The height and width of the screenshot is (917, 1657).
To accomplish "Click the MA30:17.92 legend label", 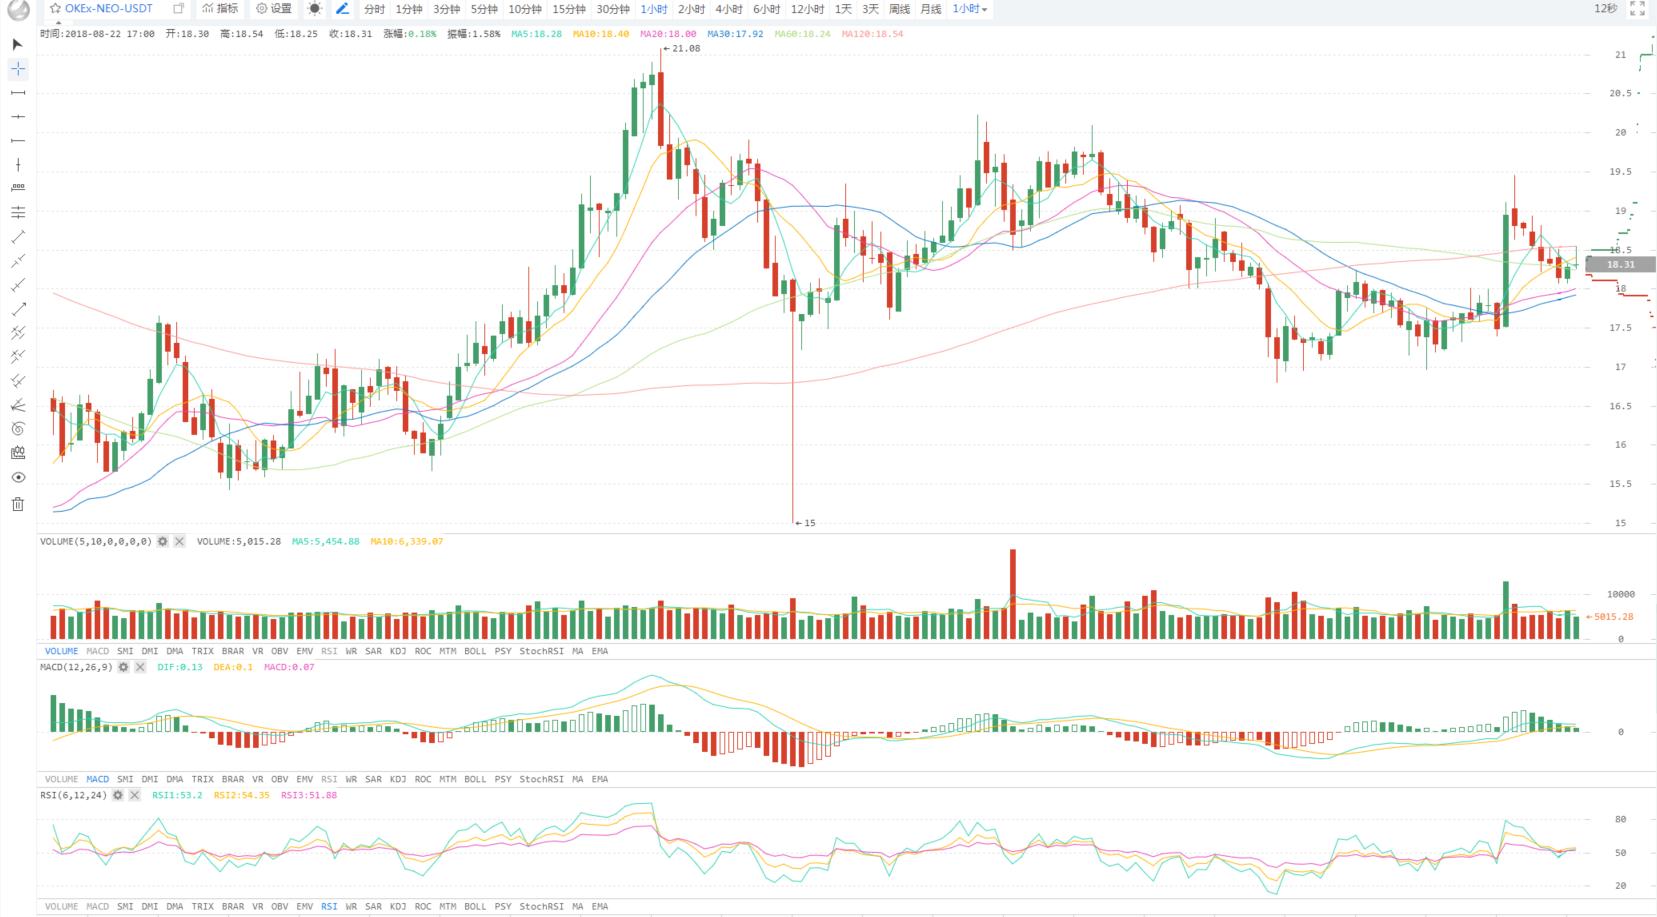I will pos(735,34).
